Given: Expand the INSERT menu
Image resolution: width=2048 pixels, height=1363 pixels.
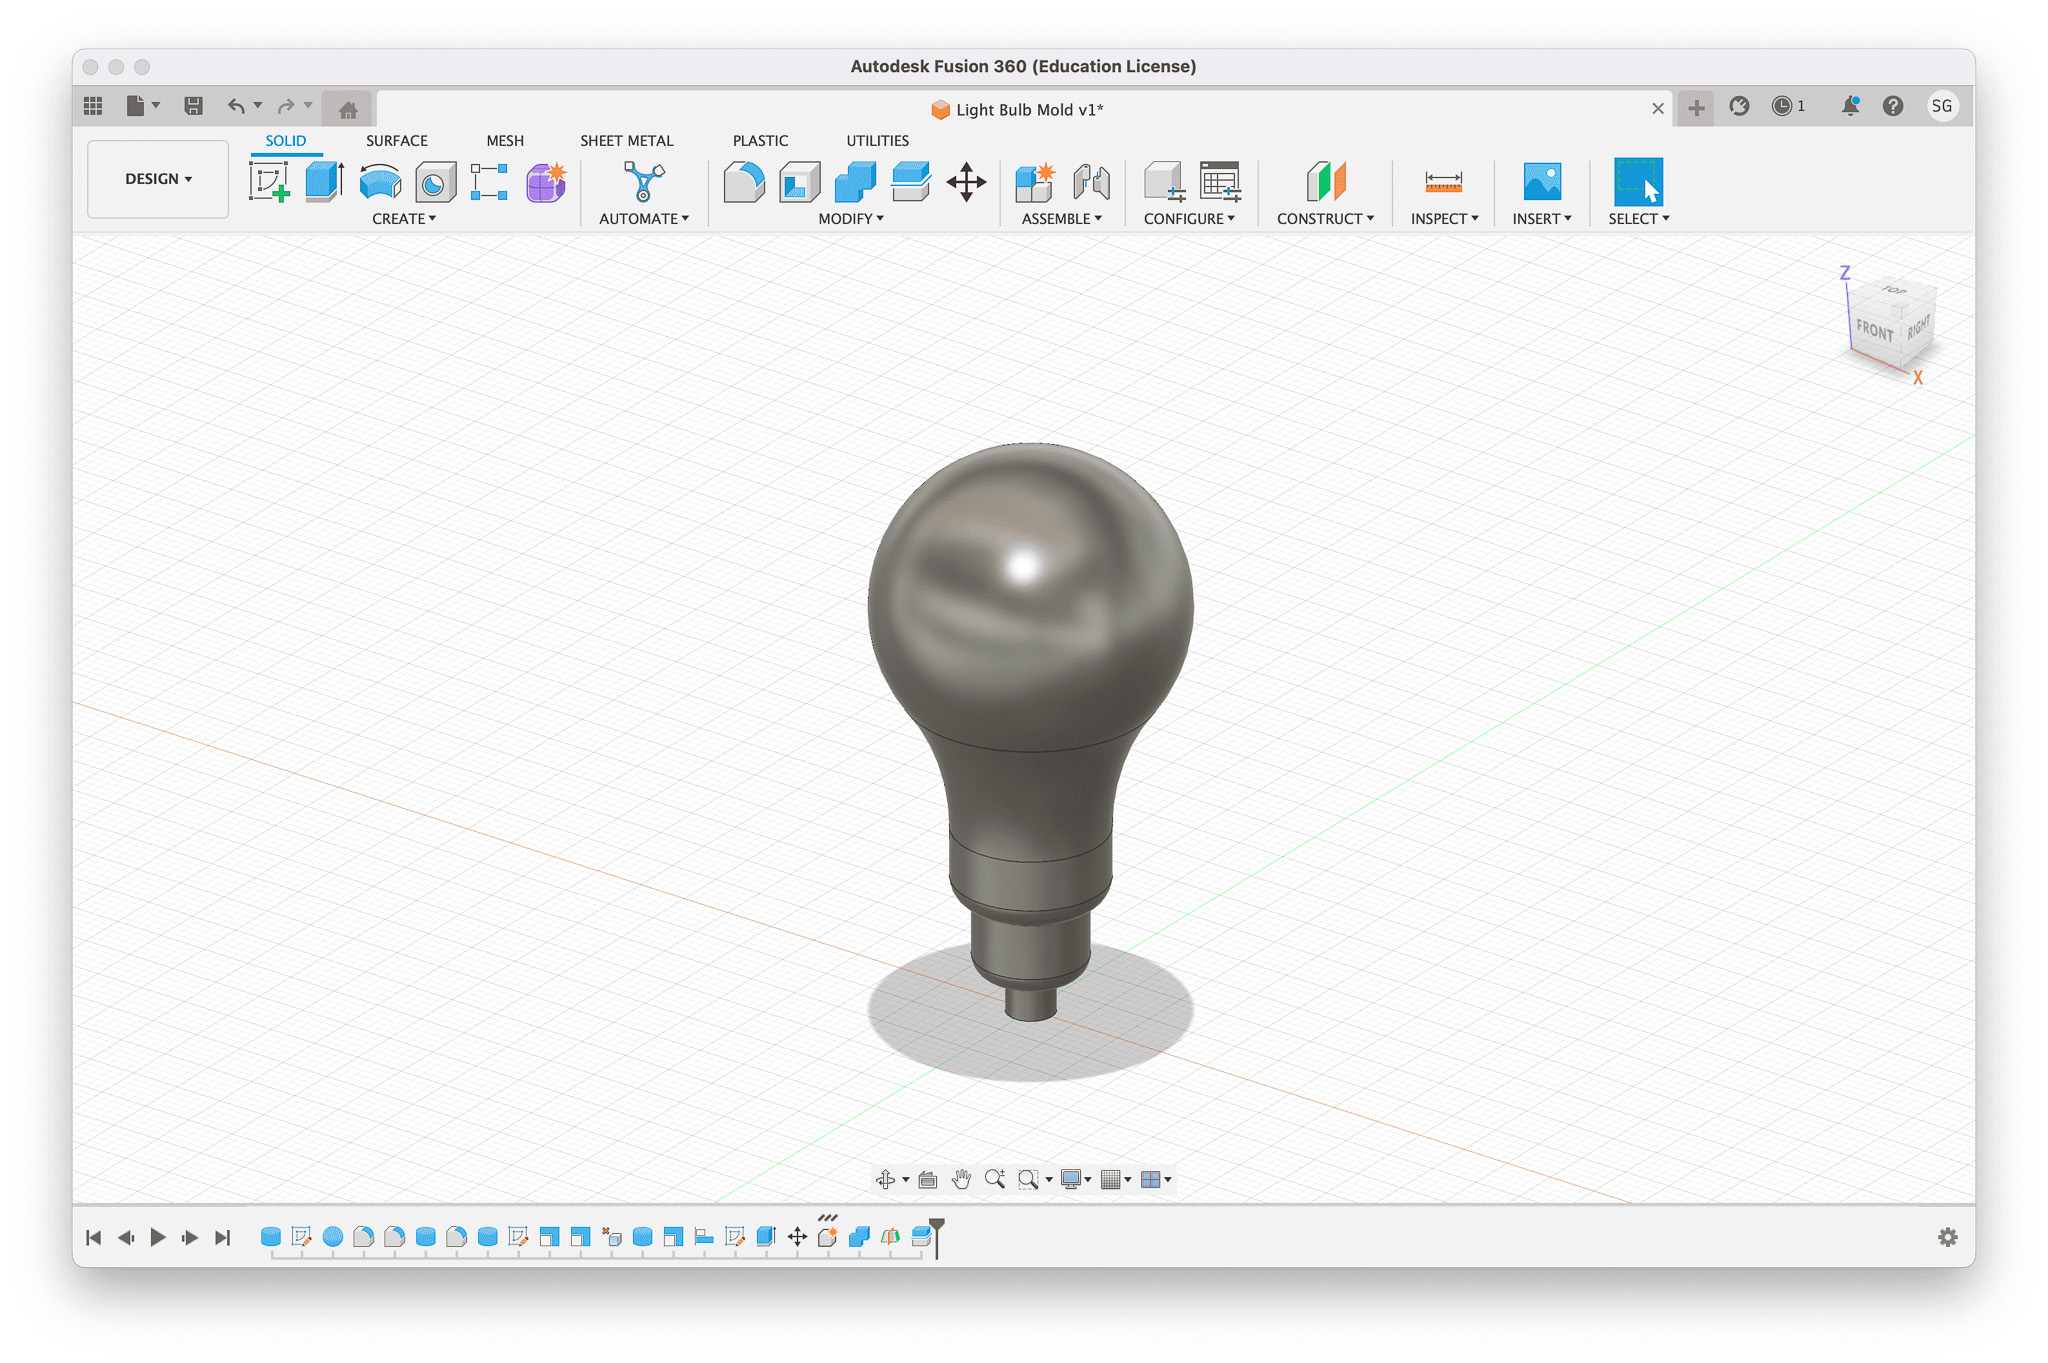Looking at the screenshot, I should click(1542, 219).
